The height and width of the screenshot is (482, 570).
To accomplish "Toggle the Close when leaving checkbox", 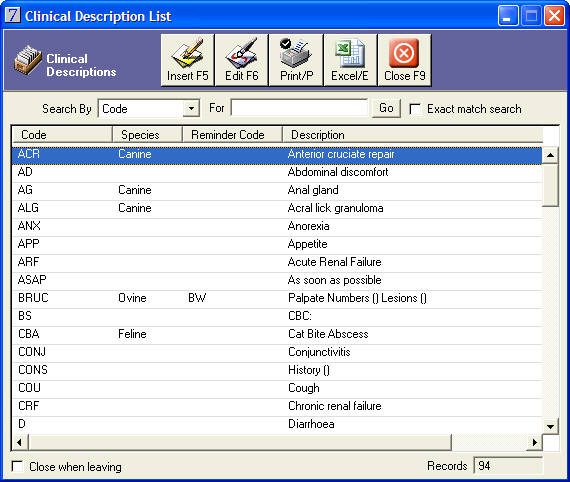I will coord(17,466).
